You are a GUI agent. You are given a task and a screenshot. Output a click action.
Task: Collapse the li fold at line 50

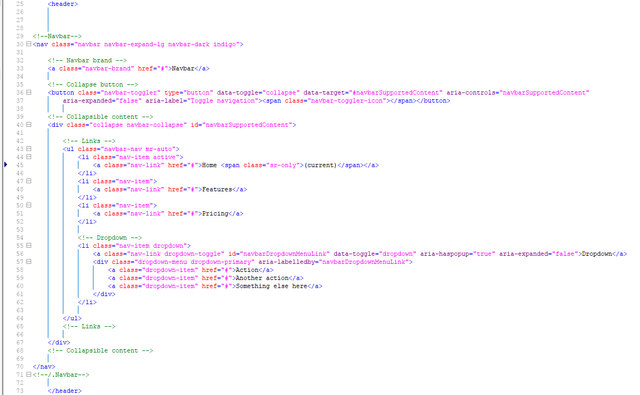click(x=29, y=205)
